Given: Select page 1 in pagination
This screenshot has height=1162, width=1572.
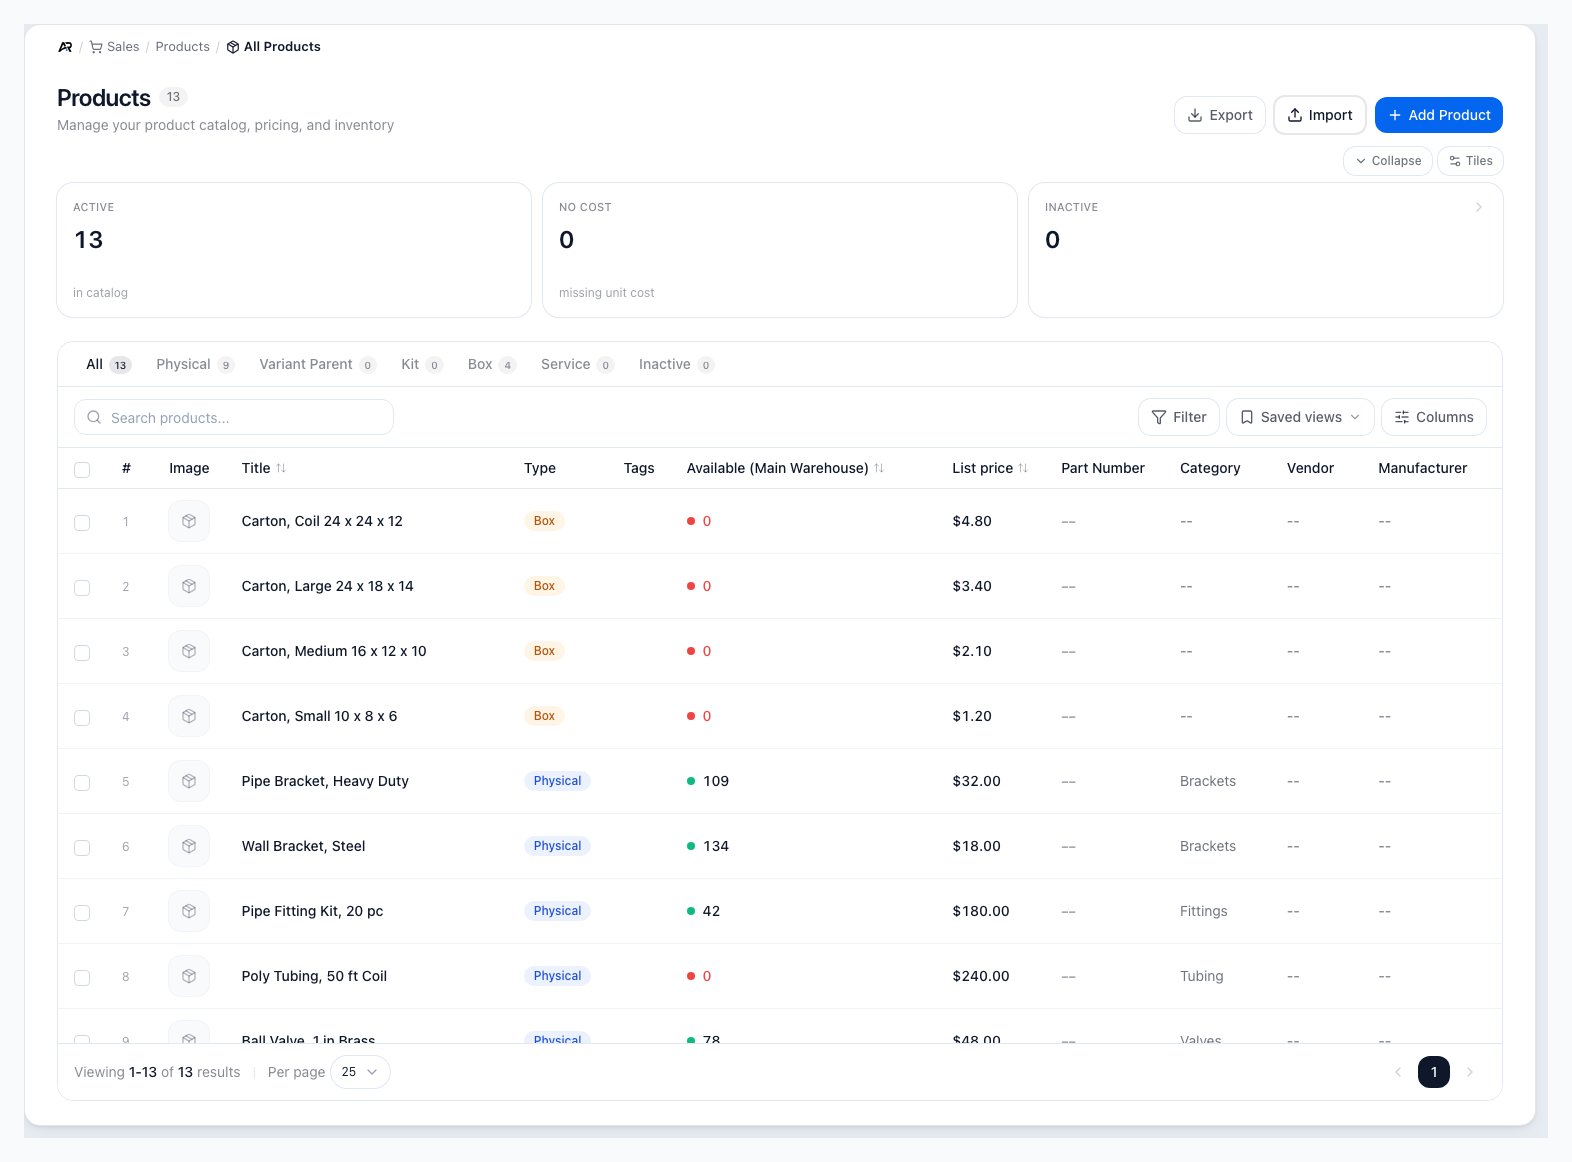Looking at the screenshot, I should pyautogui.click(x=1434, y=1072).
